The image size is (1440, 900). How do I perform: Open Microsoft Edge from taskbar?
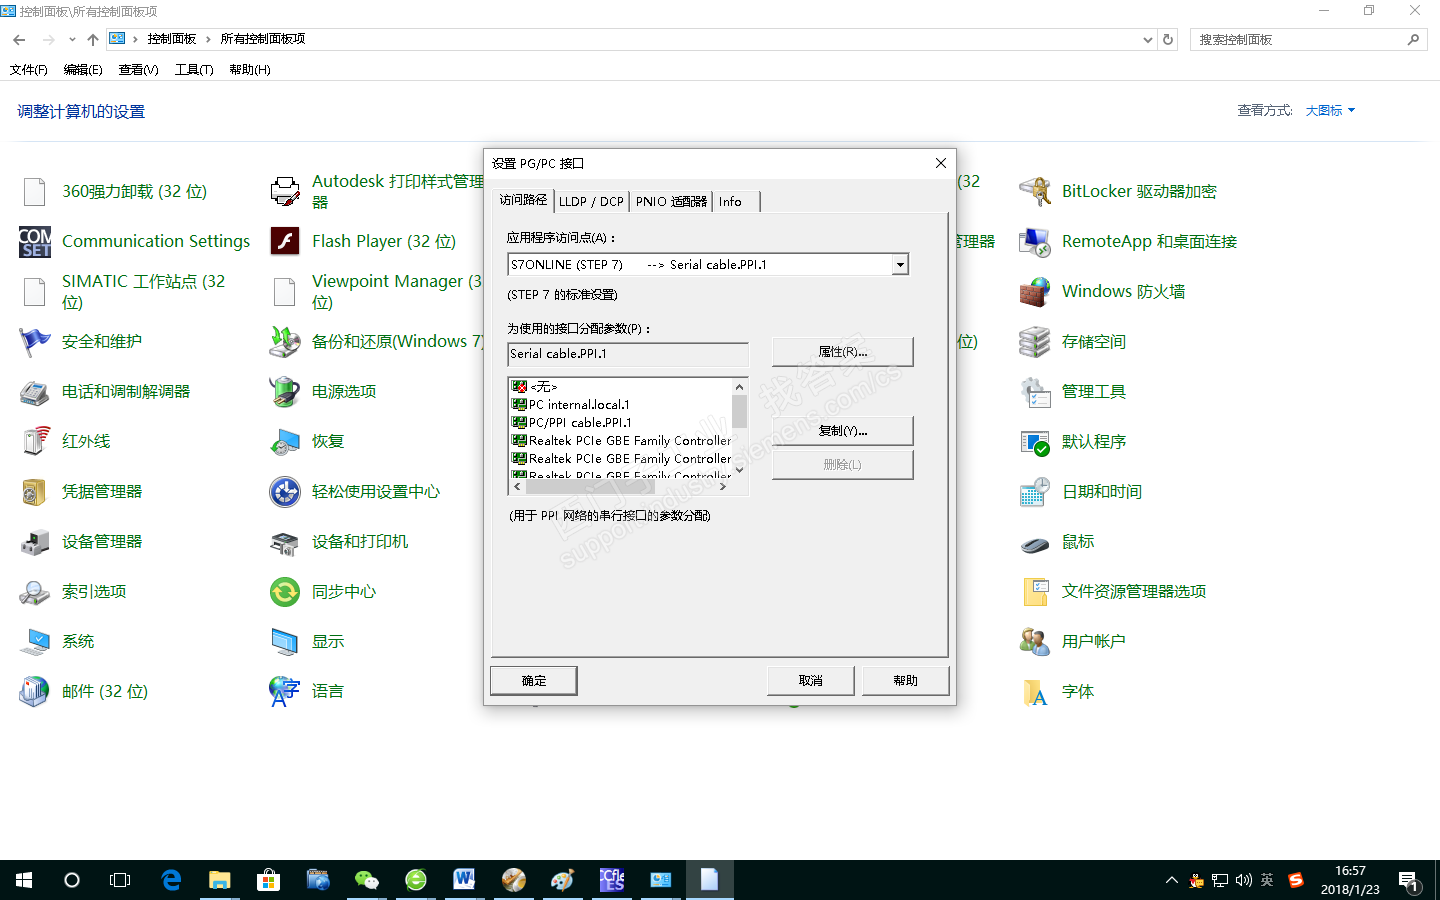coord(172,880)
